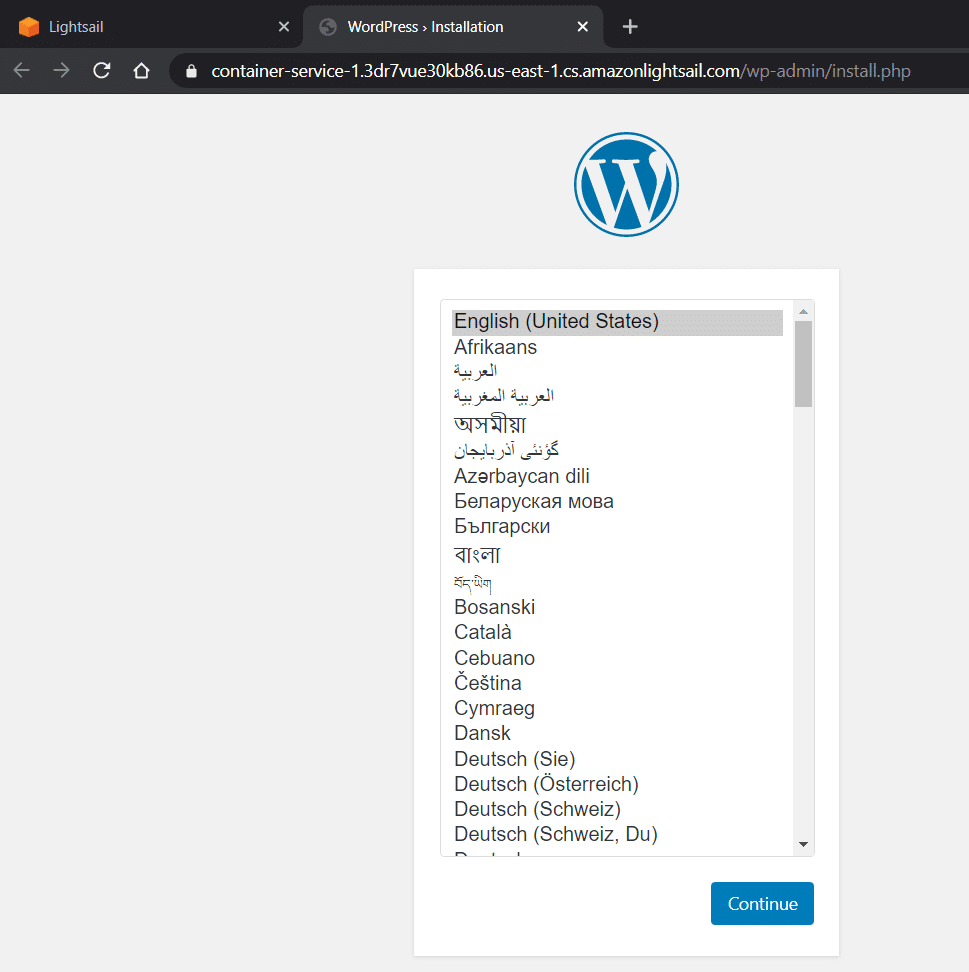The image size is (969, 972).
Task: Select Deutsch (Schweiz, Du) language
Action: tap(617, 834)
